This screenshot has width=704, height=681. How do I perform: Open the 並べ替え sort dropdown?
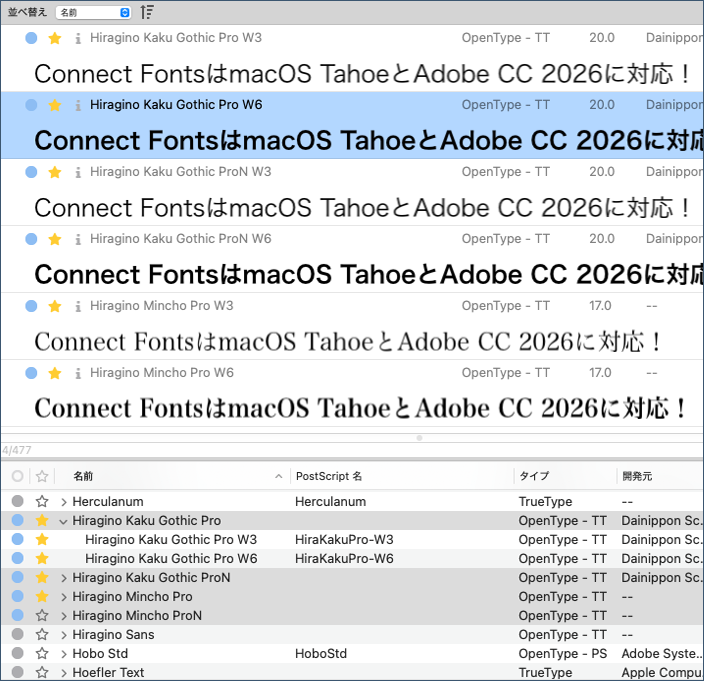coord(94,12)
